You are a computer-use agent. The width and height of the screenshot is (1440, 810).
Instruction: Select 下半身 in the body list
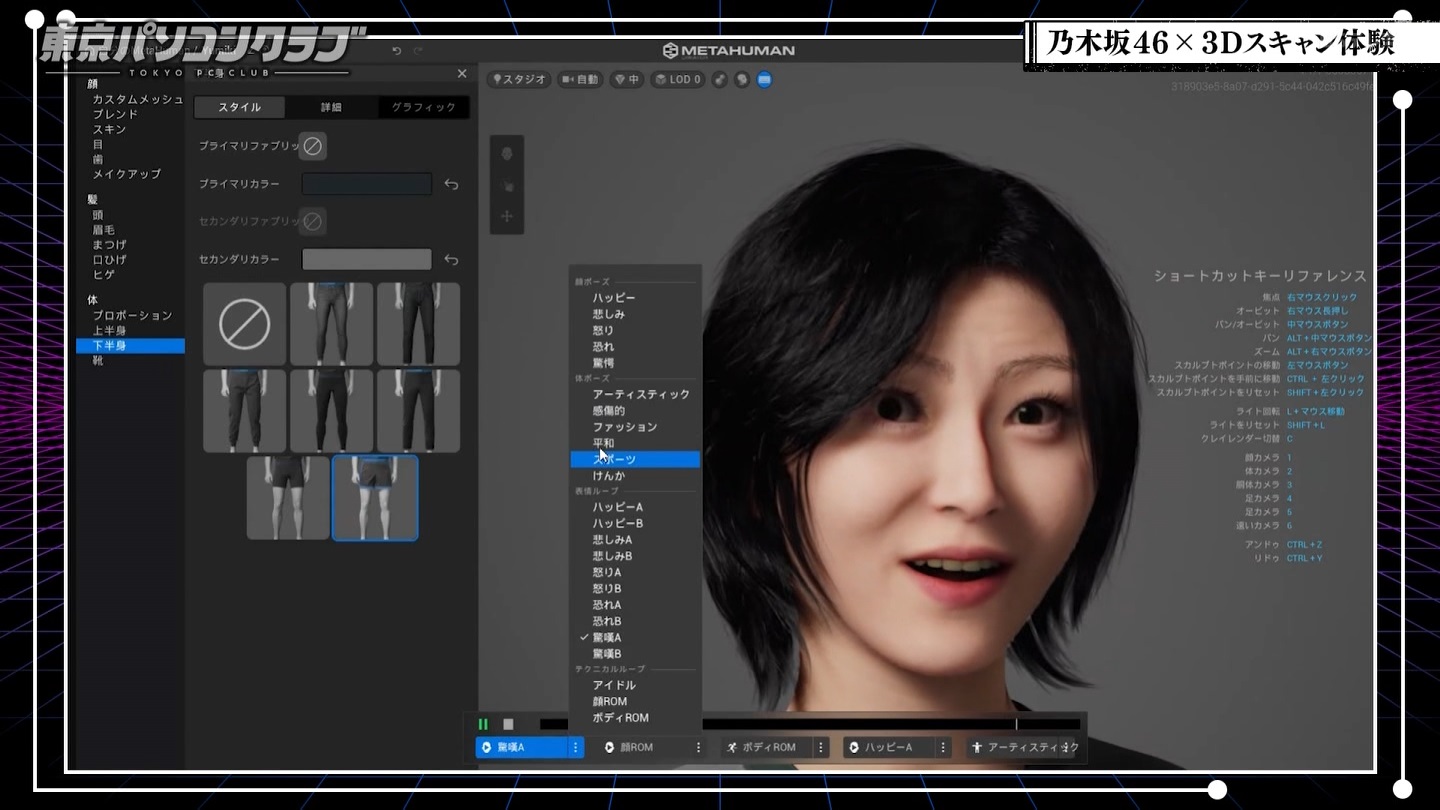[x=130, y=346]
